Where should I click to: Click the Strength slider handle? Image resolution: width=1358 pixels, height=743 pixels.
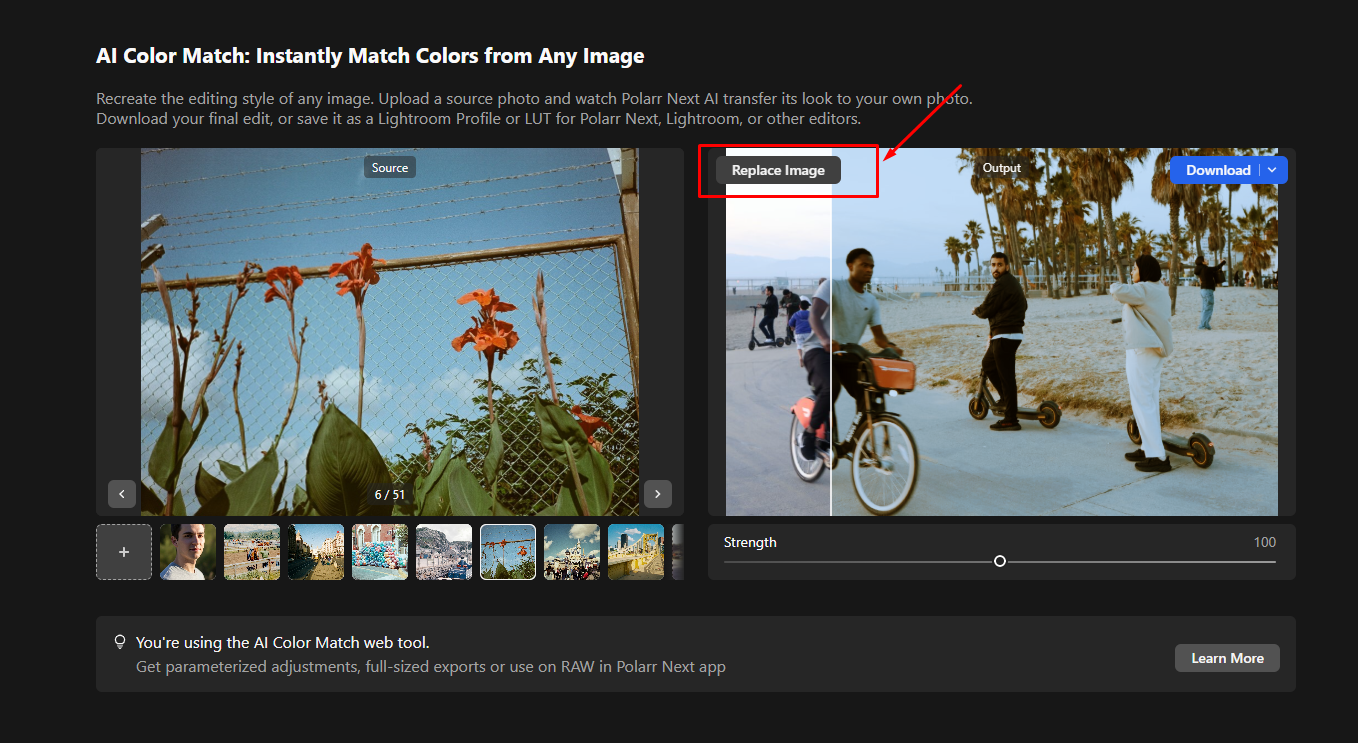point(999,561)
